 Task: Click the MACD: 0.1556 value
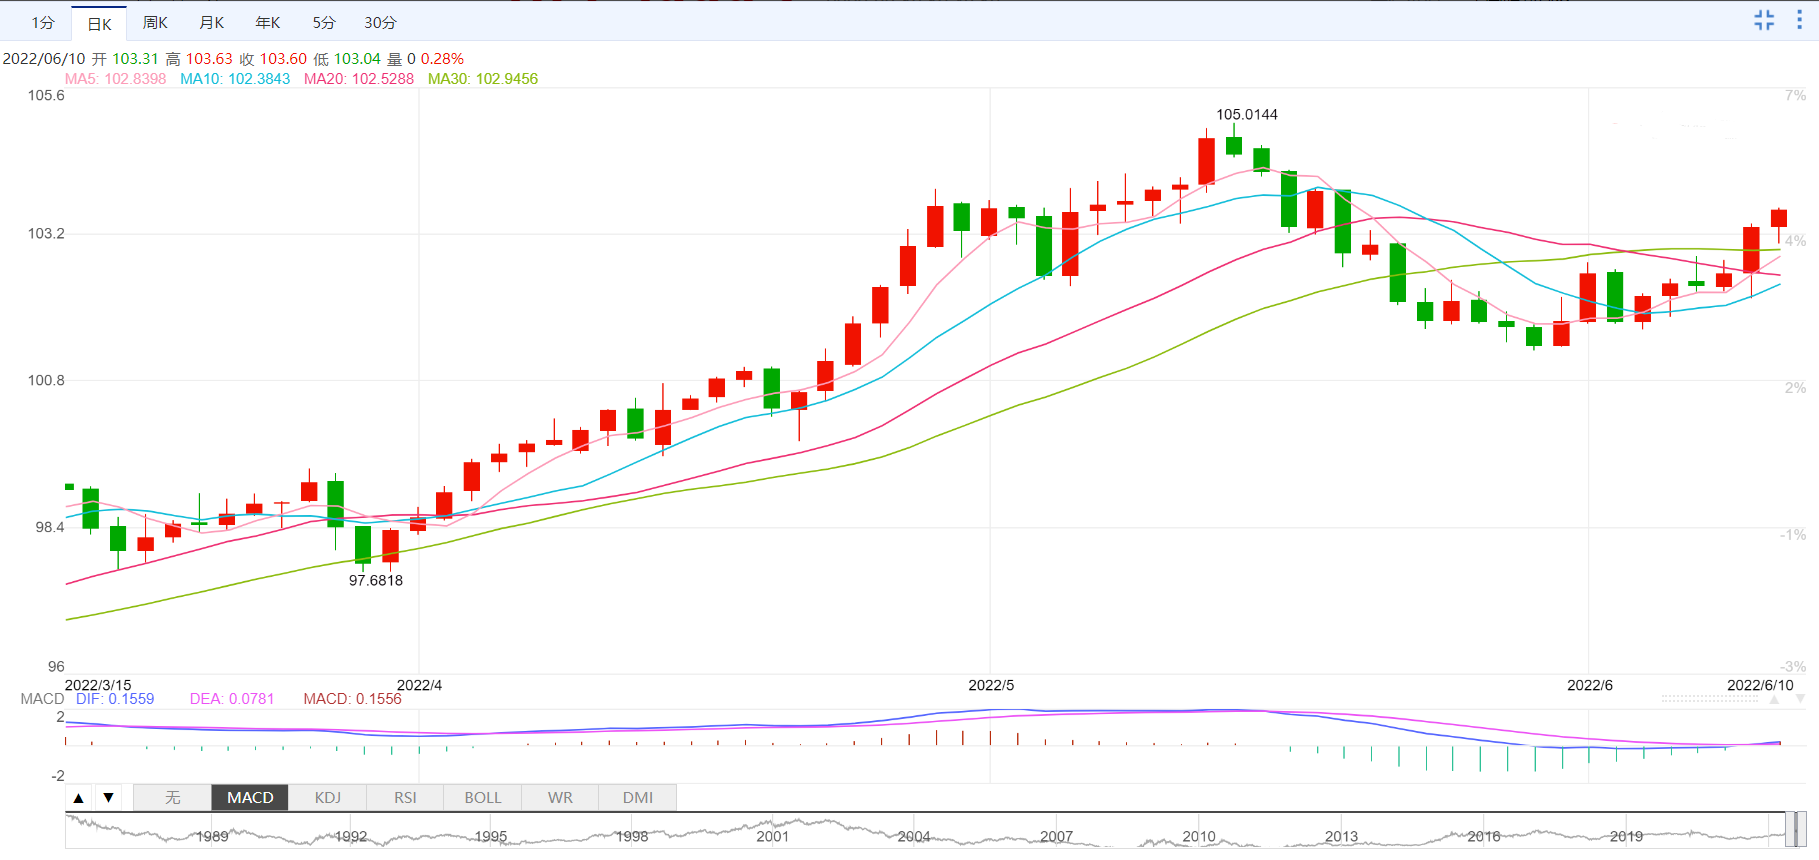pyautogui.click(x=353, y=699)
